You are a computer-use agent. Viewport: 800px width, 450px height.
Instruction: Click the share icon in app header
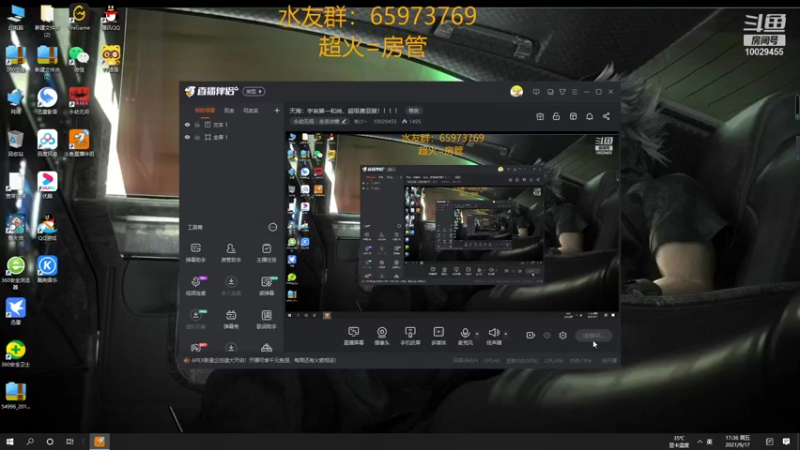click(606, 116)
